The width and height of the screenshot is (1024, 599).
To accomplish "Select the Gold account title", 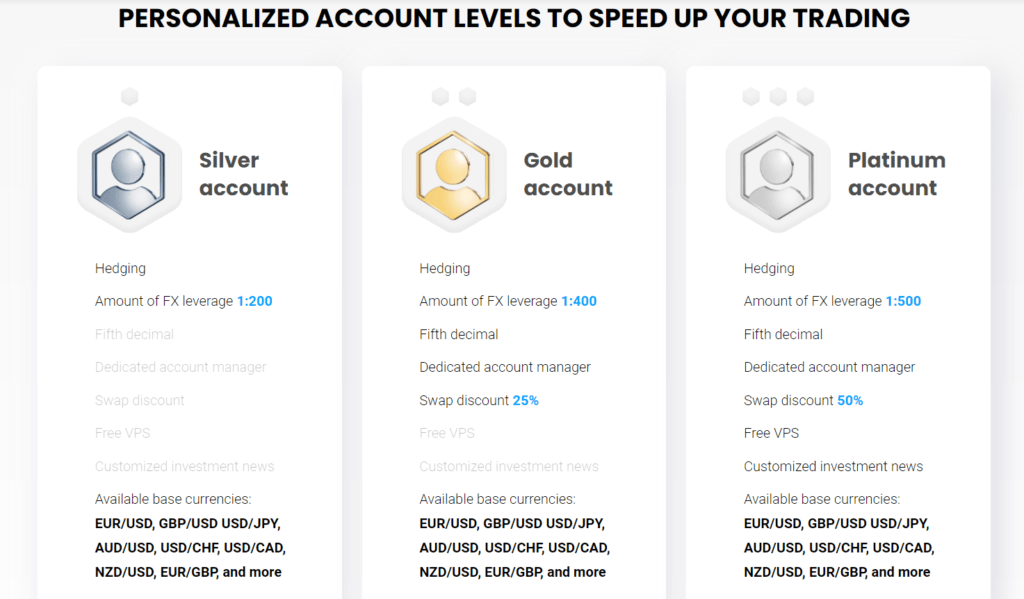I will (568, 174).
